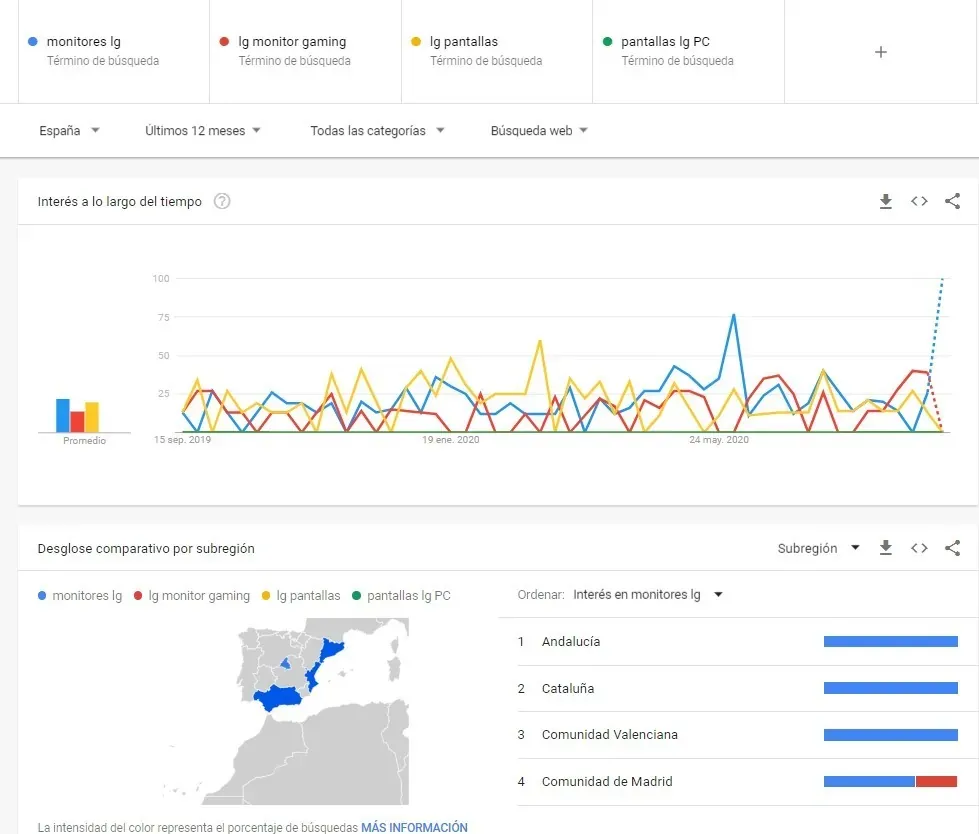Click the blue dot of monitores lg term
Image resolution: width=979 pixels, height=834 pixels.
(x=33, y=41)
